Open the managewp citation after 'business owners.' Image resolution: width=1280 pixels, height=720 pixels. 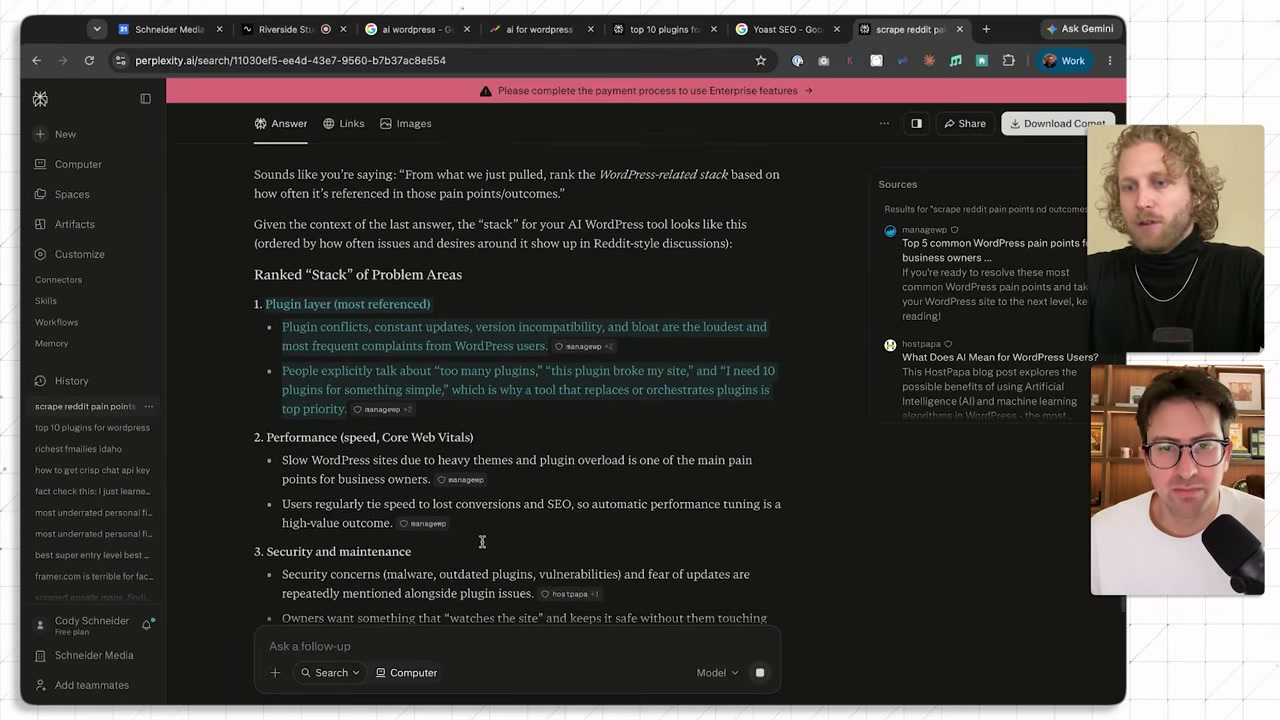point(461,480)
